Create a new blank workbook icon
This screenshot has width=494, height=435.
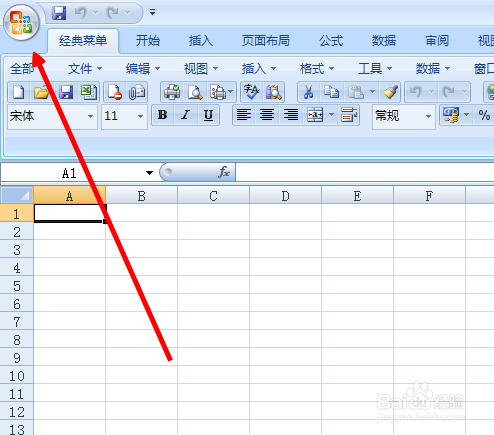[x=19, y=92]
